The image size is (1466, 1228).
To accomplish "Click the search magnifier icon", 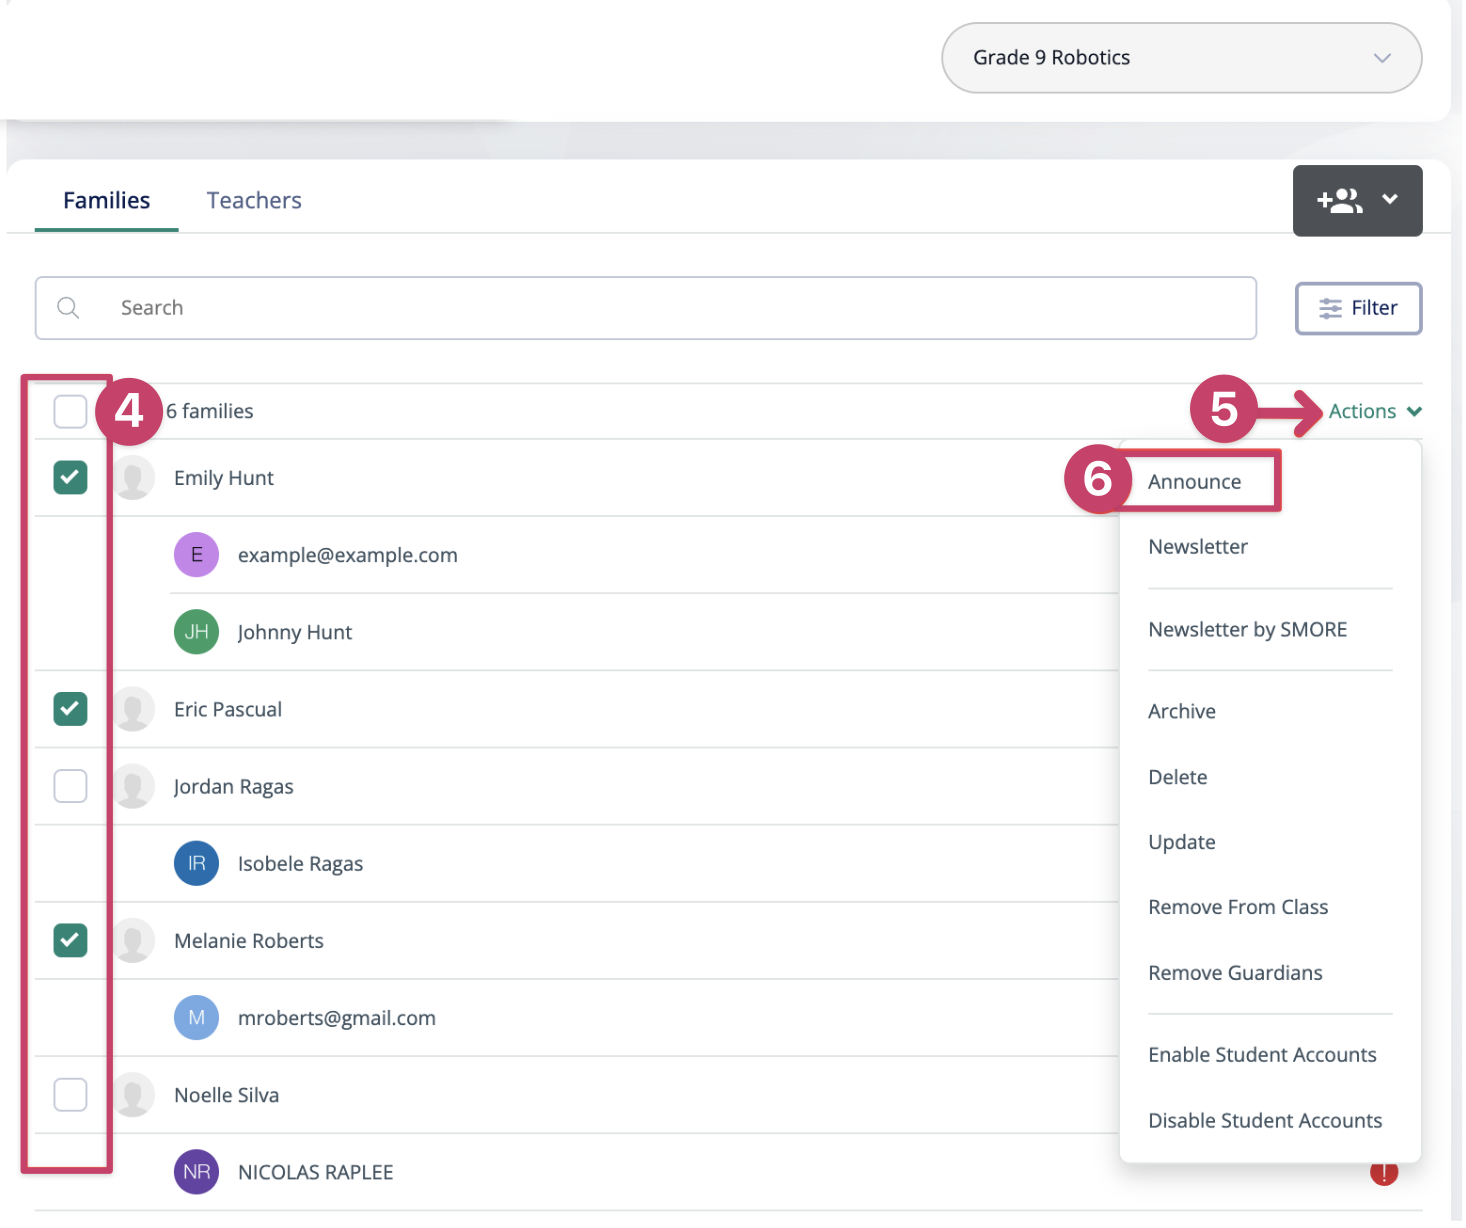I will (68, 308).
